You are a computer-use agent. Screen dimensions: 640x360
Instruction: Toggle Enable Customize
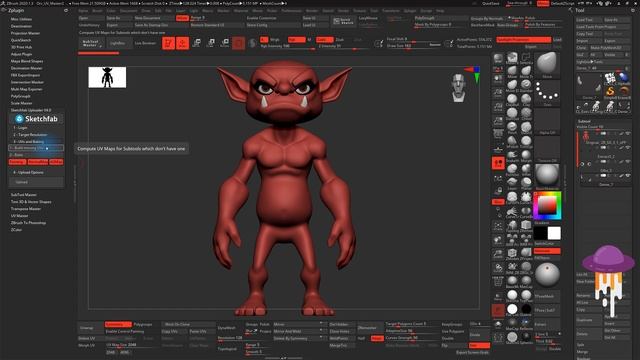[x=262, y=18]
